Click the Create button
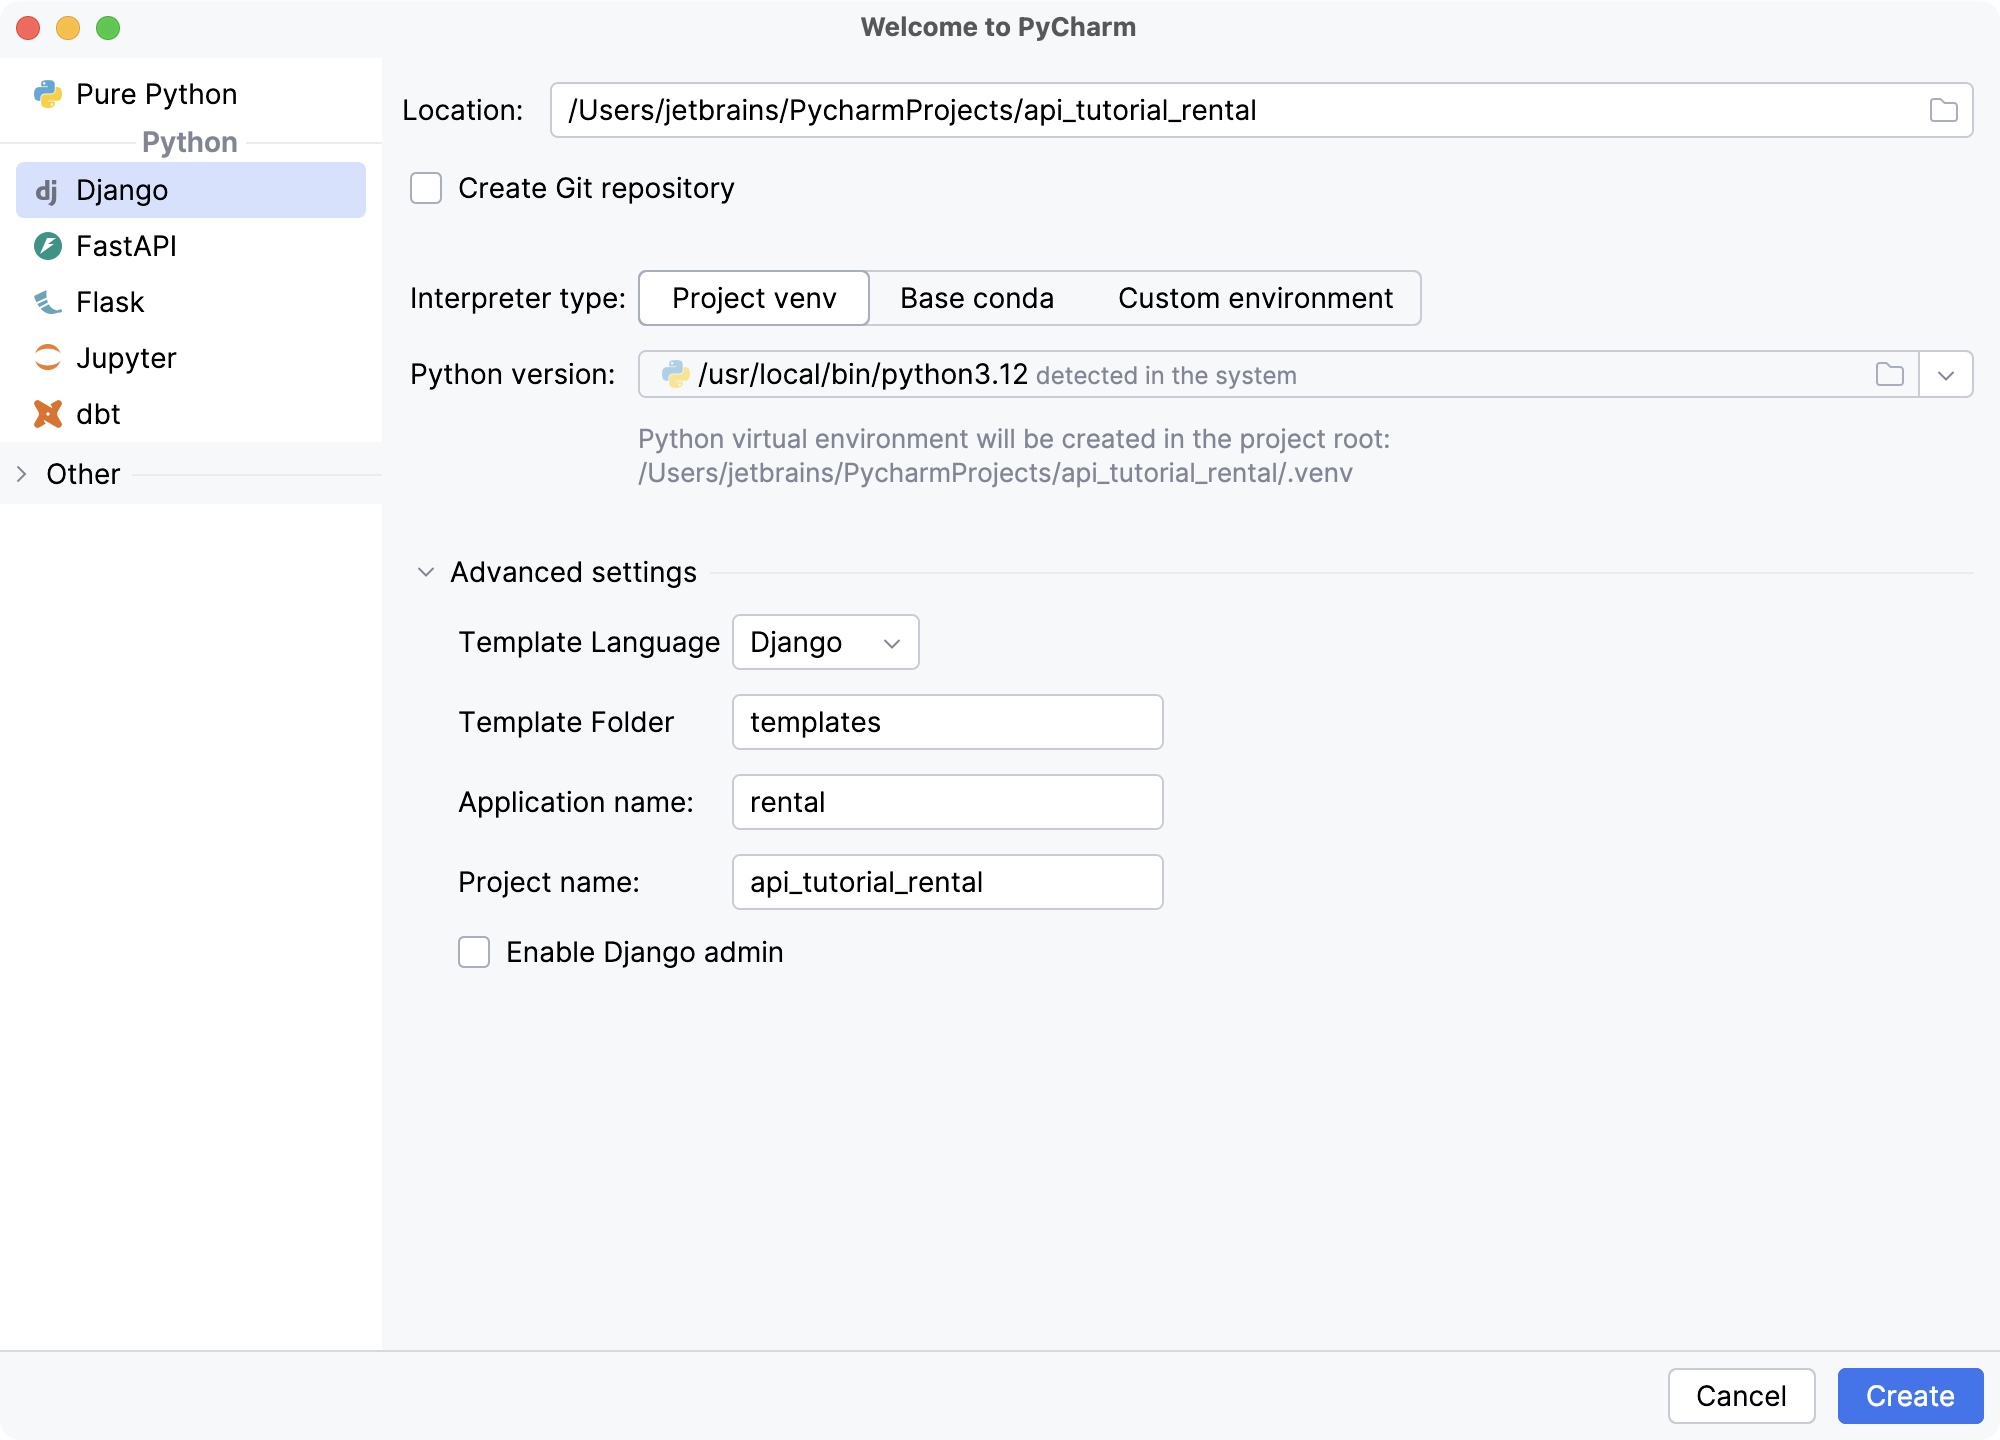This screenshot has width=2000, height=1440. pos(1910,1396)
